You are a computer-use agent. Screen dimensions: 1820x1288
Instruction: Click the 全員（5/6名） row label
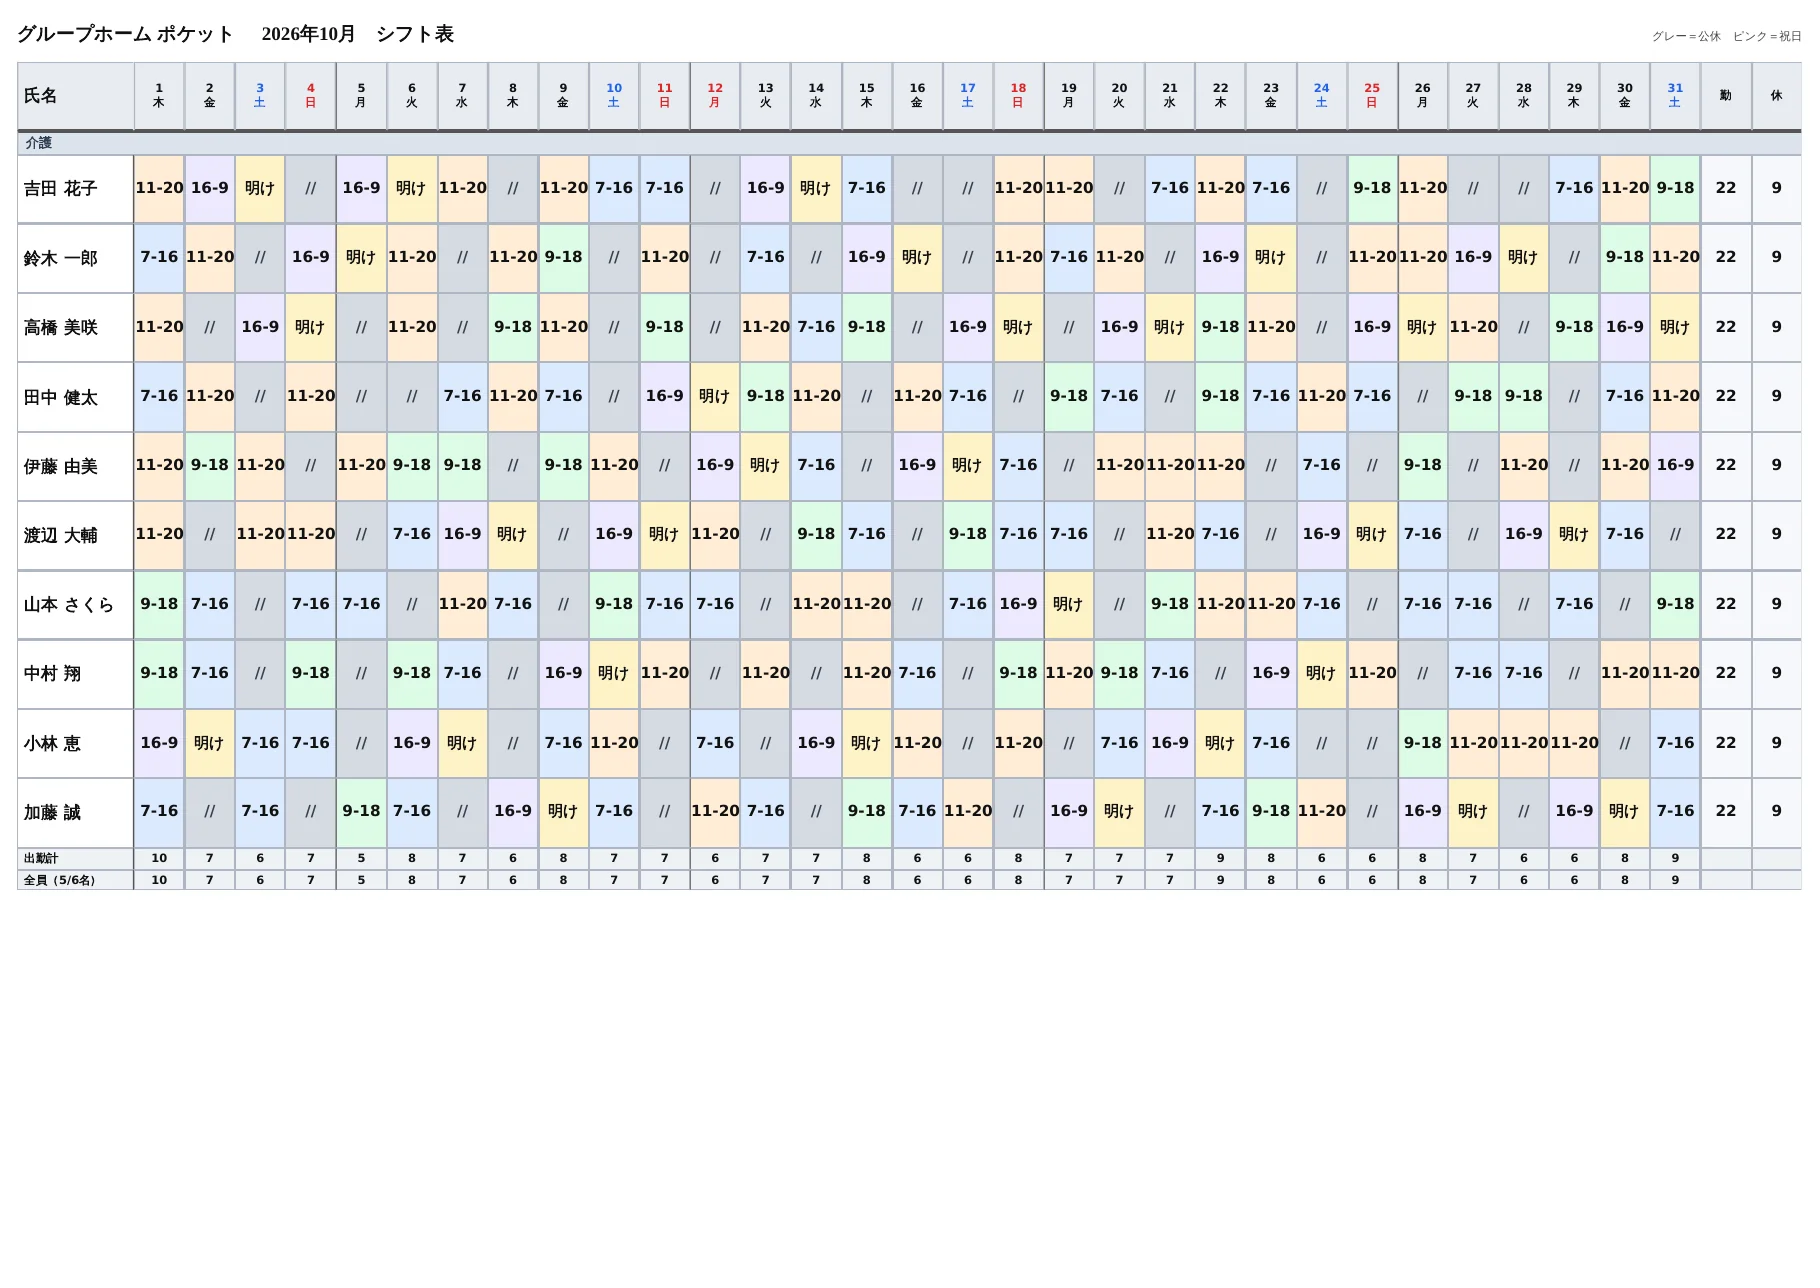click(76, 881)
